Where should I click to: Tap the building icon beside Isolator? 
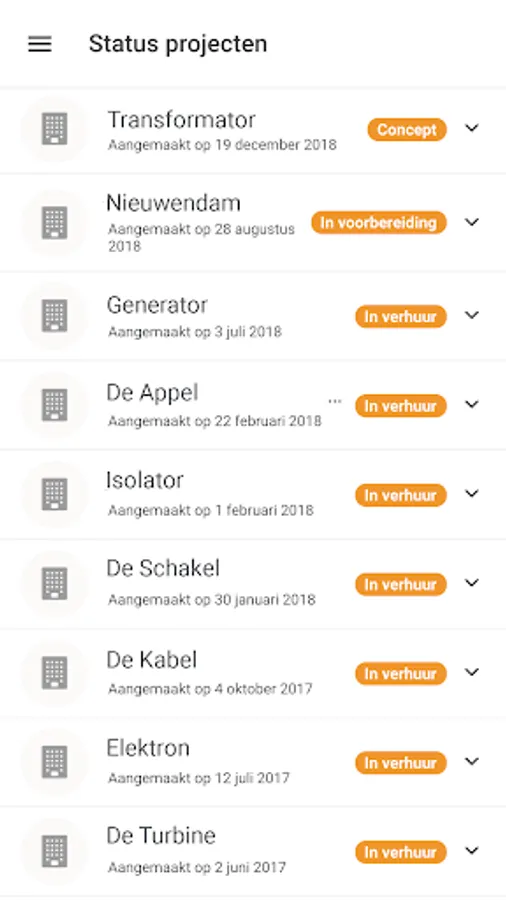coord(55,495)
